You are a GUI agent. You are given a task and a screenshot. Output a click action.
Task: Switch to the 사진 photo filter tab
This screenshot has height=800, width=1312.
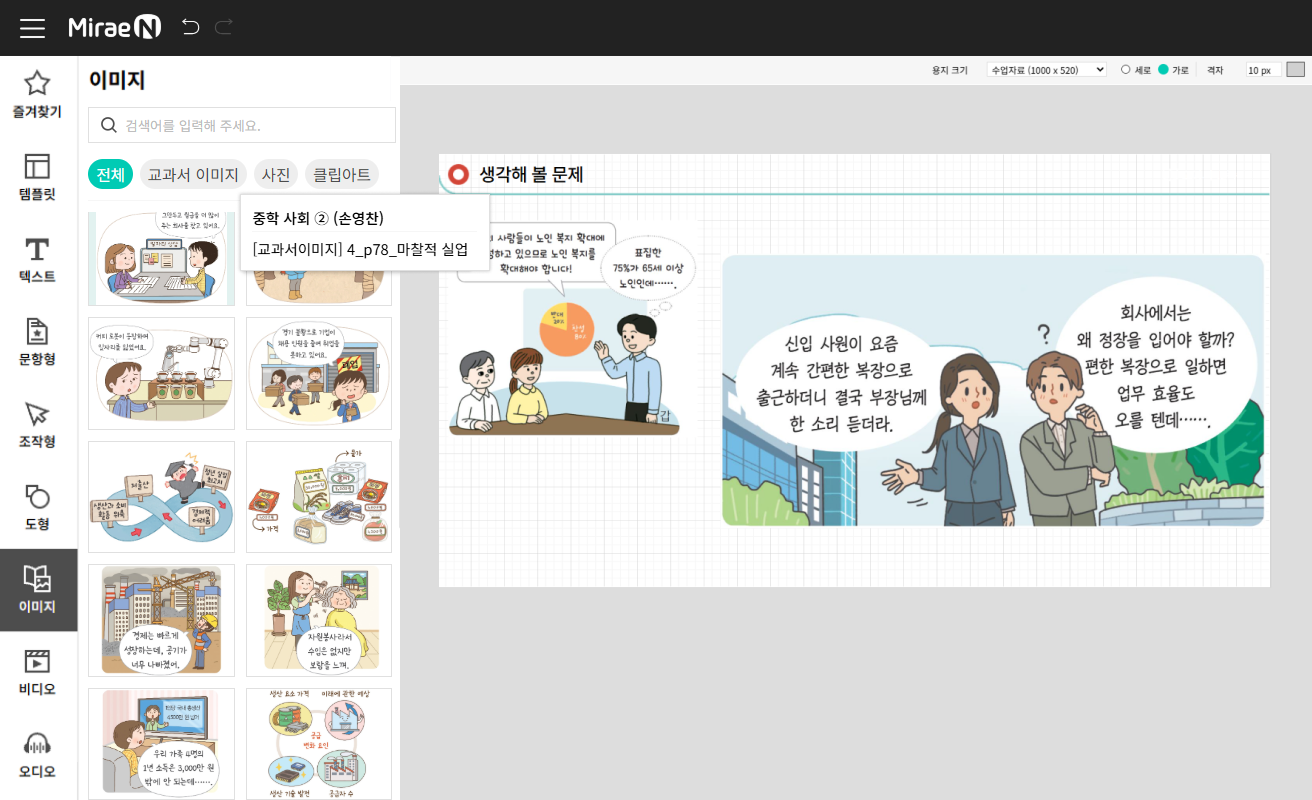(276, 175)
